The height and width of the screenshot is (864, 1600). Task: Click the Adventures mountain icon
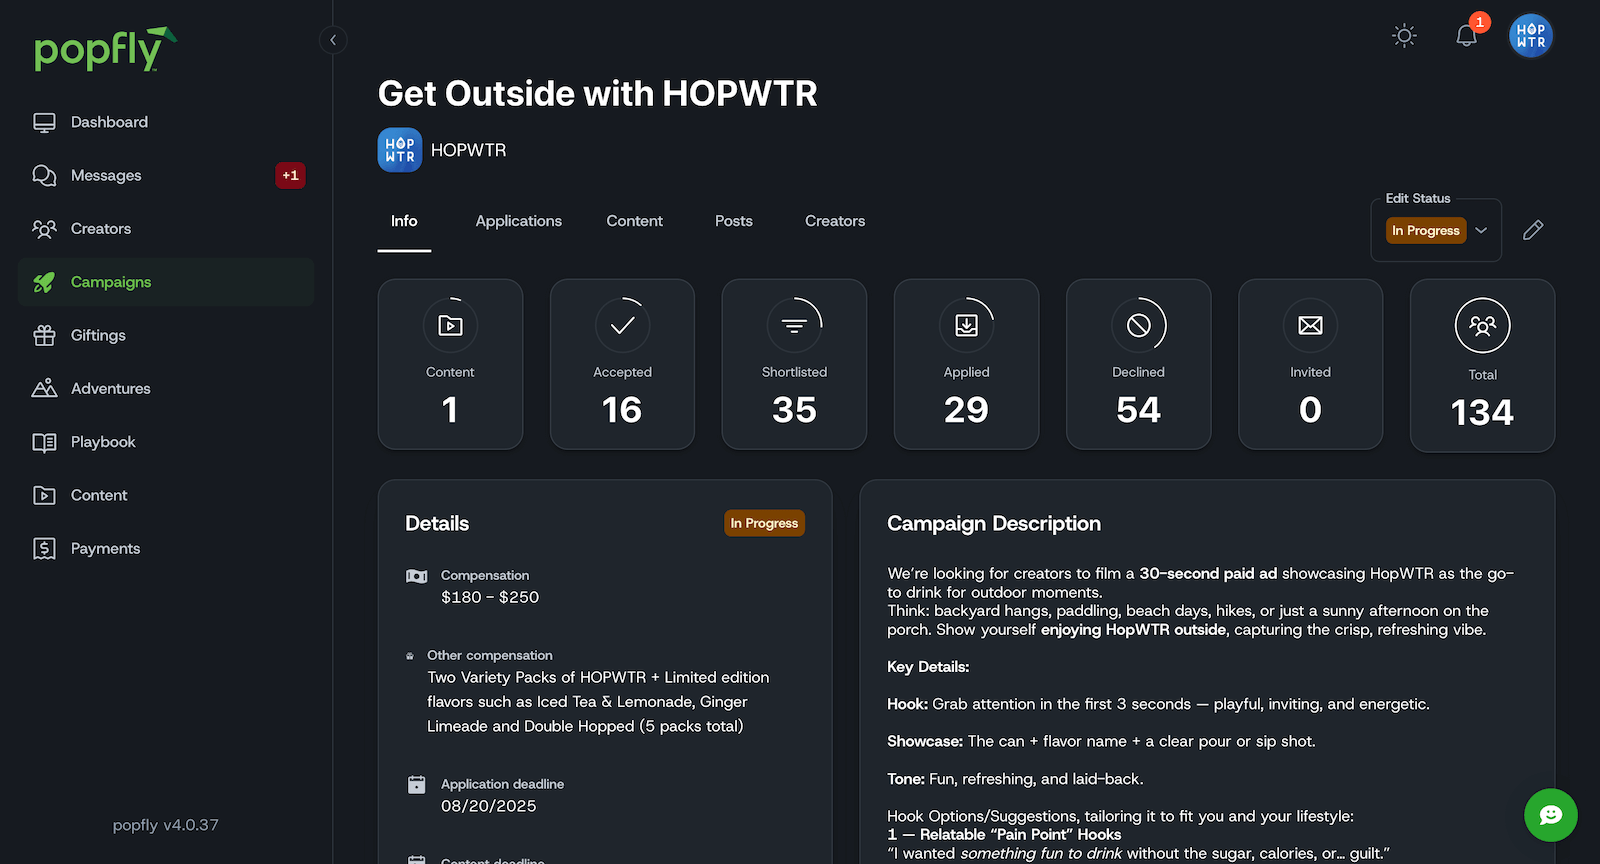coord(44,388)
